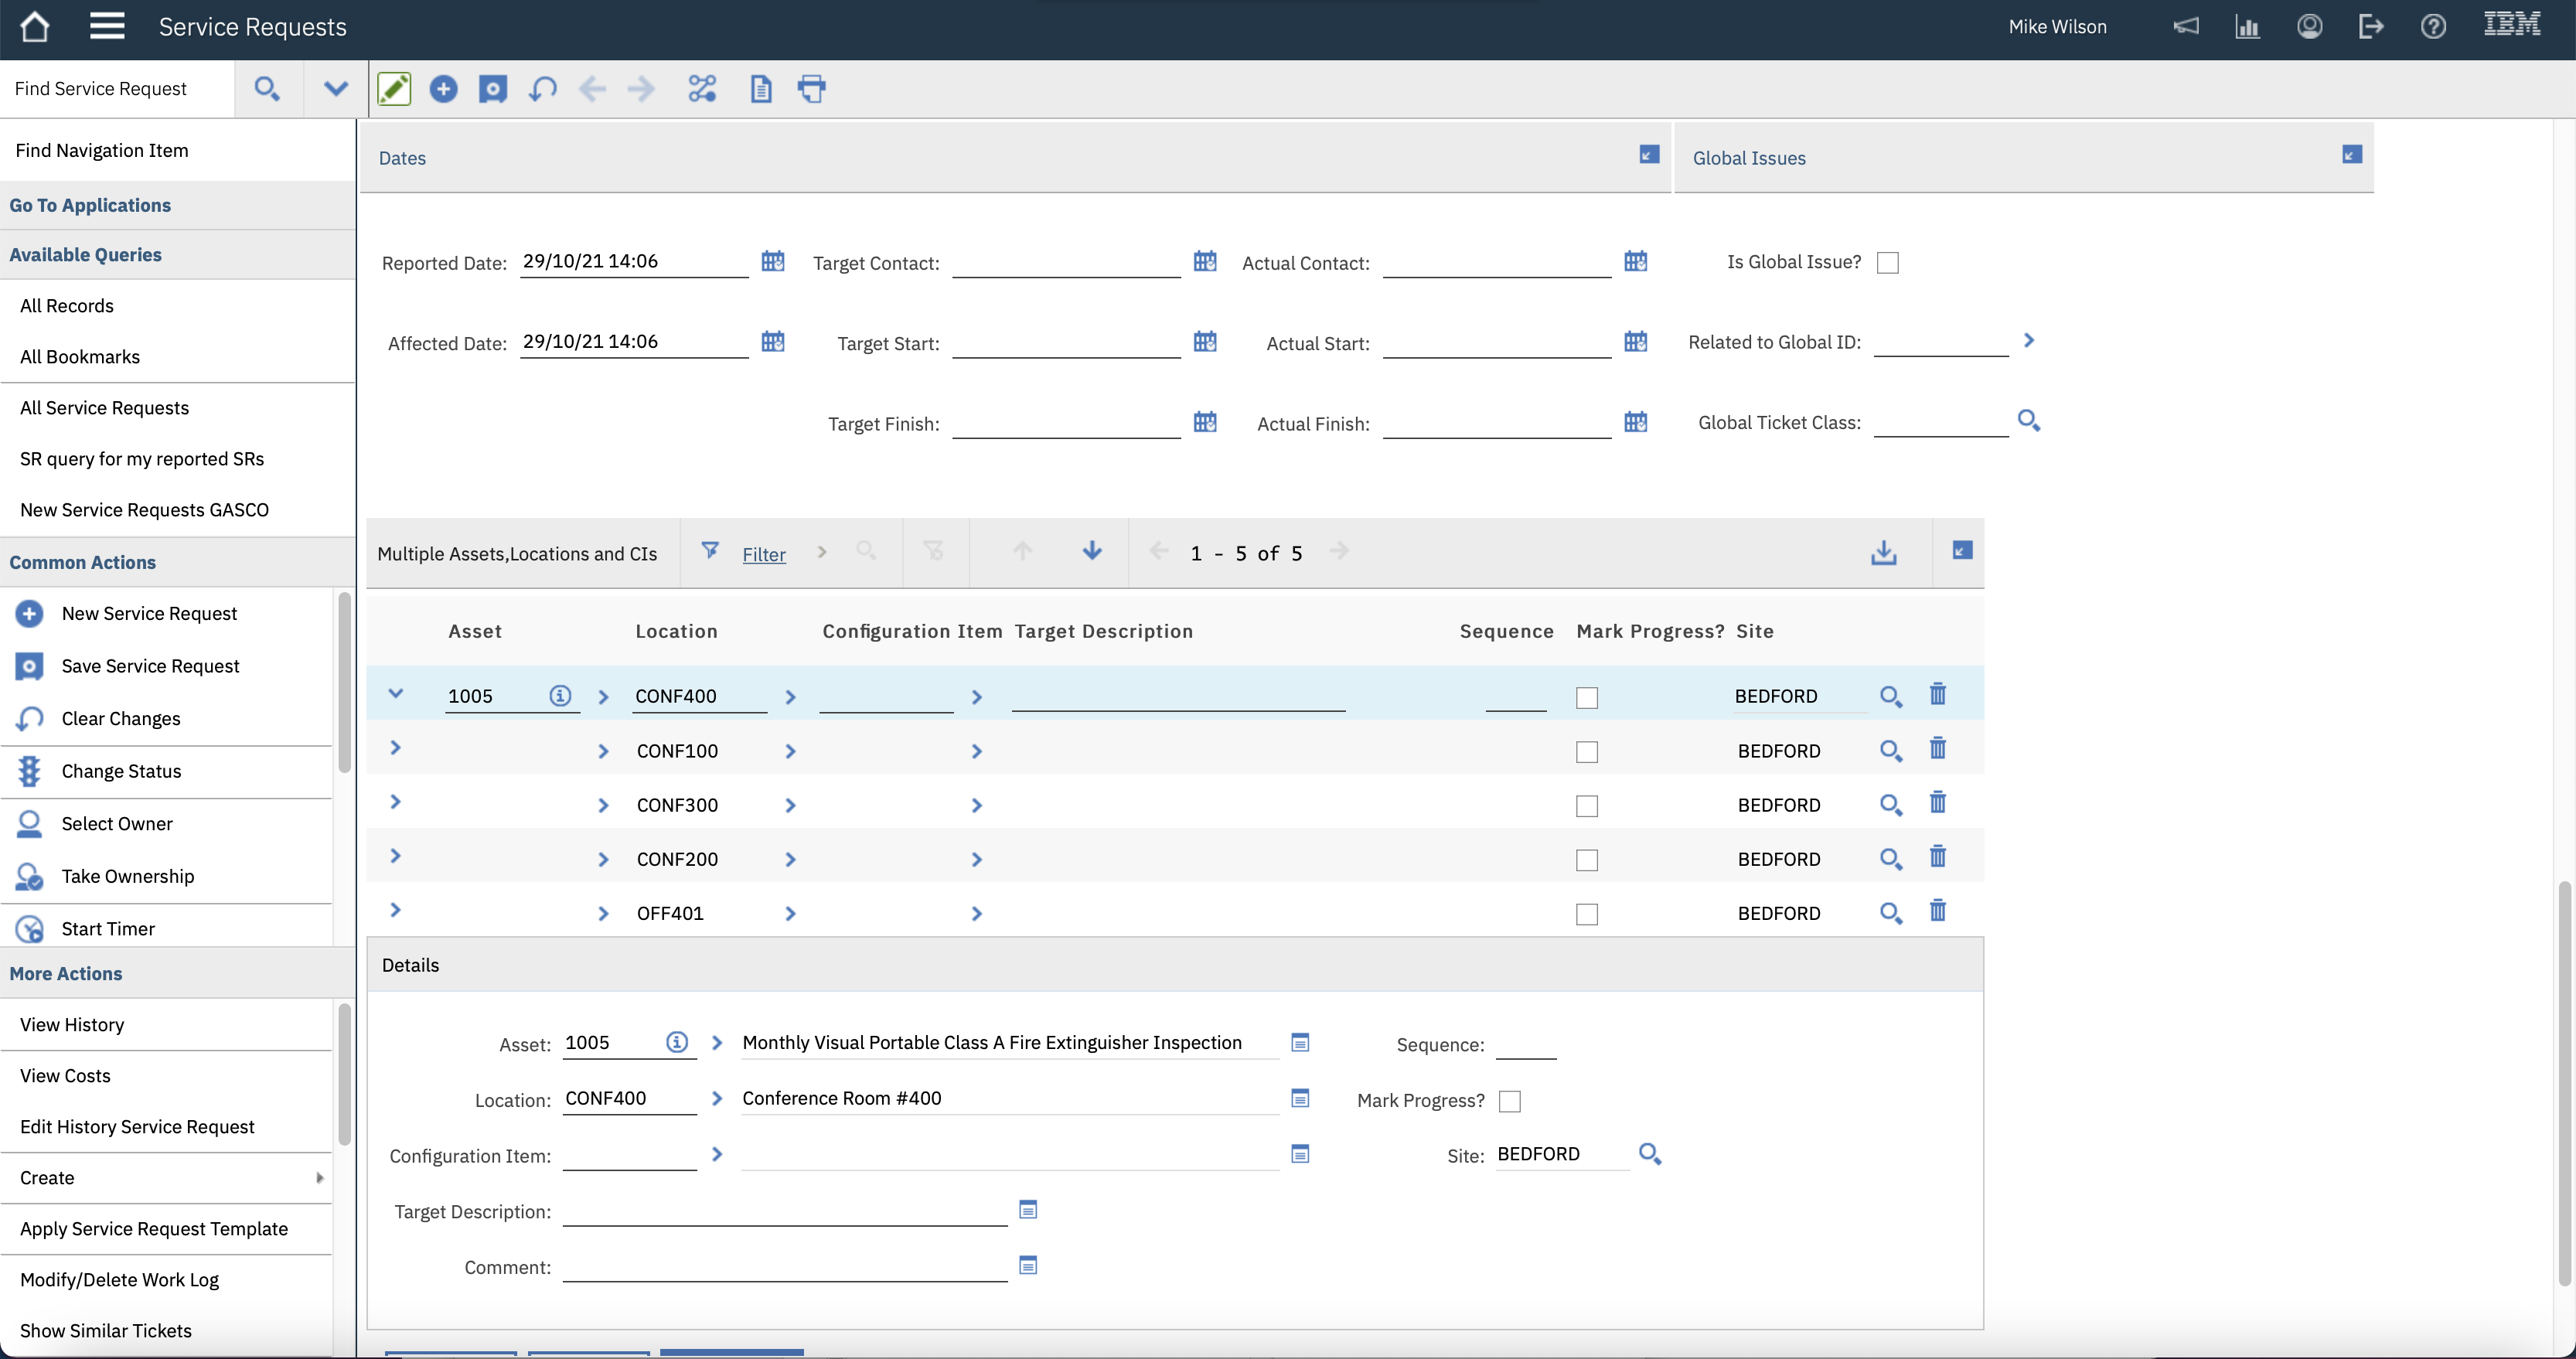Click the search magnifier next to Find Service Request
Viewport: 2576px width, 1359px height.
(266, 88)
